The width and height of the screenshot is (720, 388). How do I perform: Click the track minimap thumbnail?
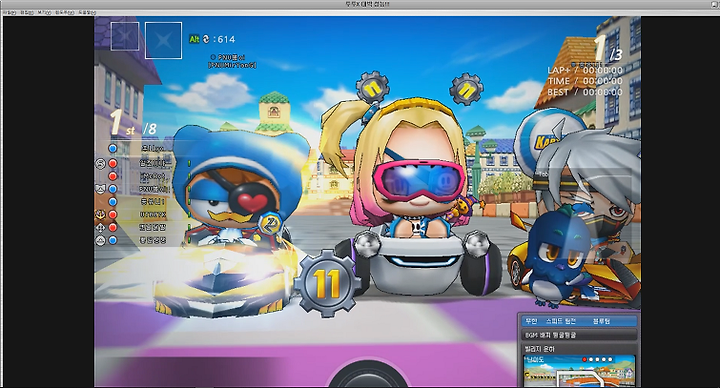point(579,371)
